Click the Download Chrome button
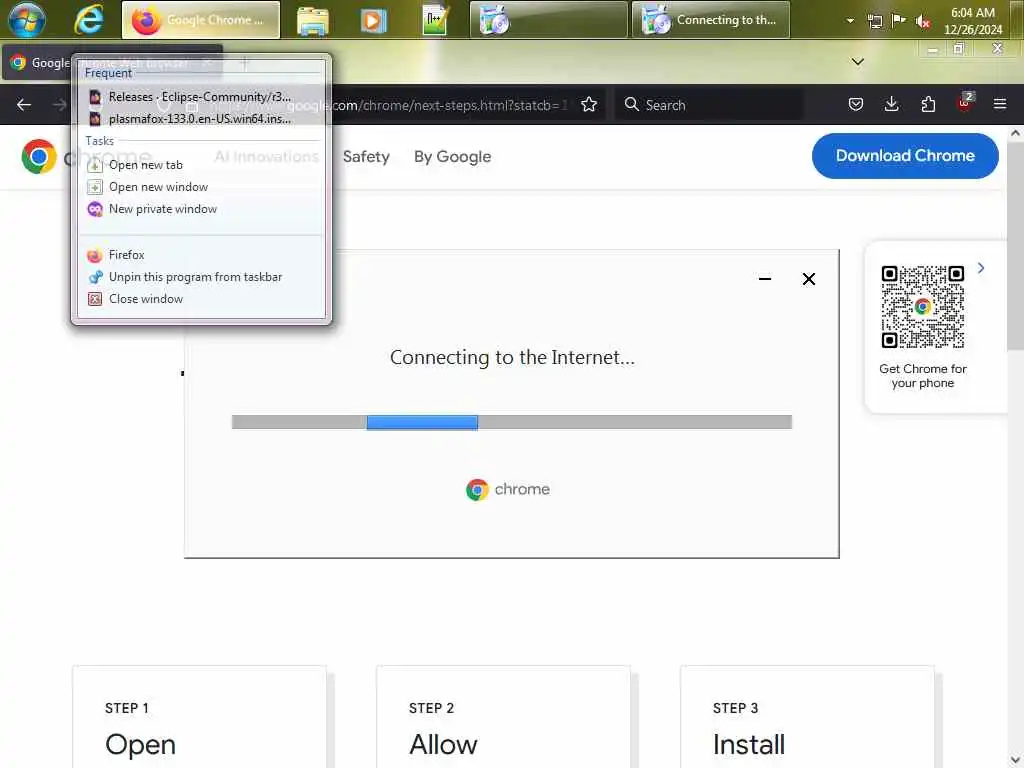The image size is (1024, 768). coord(904,155)
